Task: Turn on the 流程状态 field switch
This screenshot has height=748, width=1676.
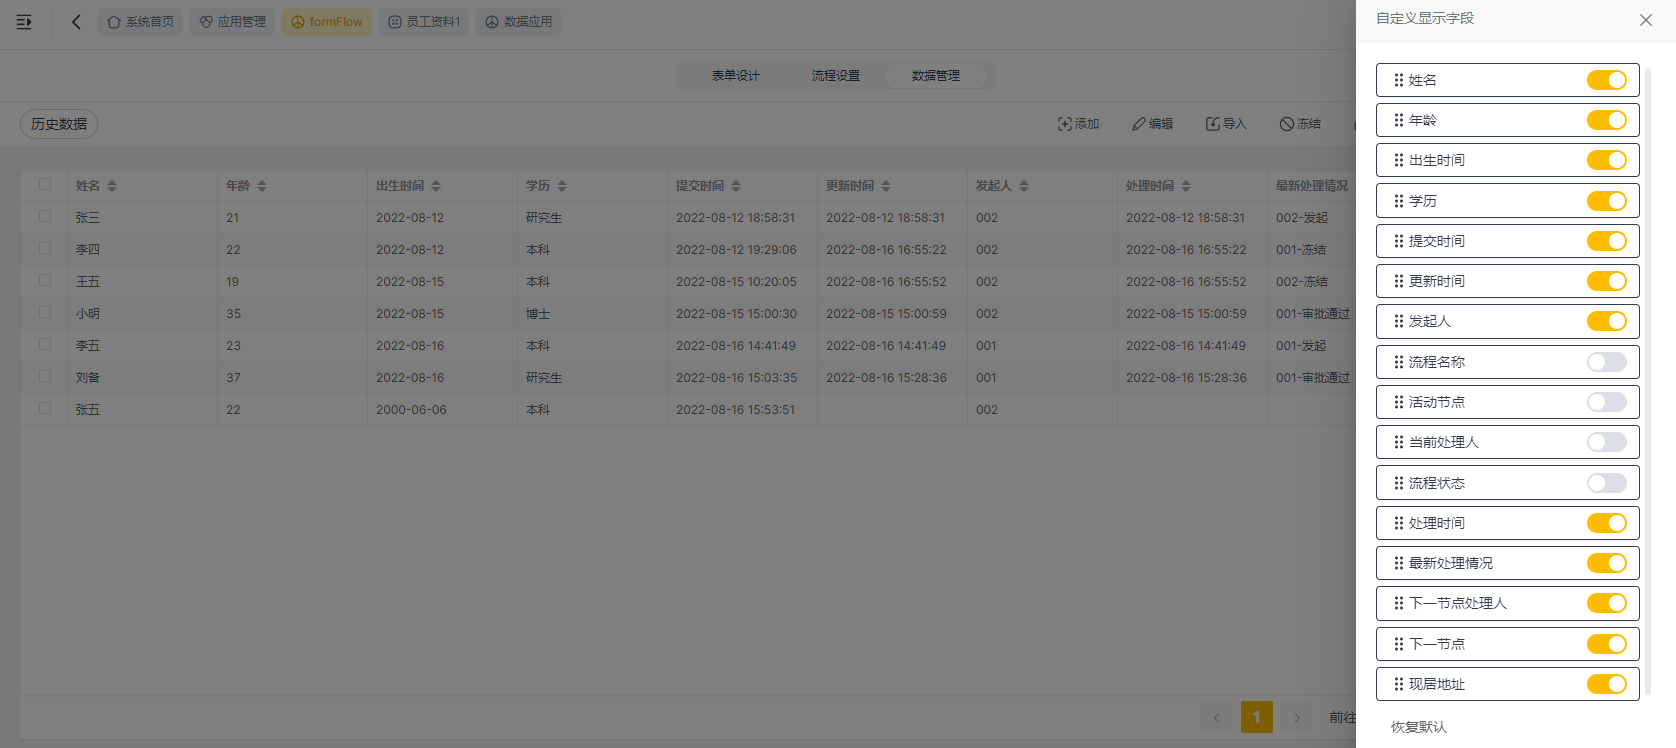Action: 1607,483
